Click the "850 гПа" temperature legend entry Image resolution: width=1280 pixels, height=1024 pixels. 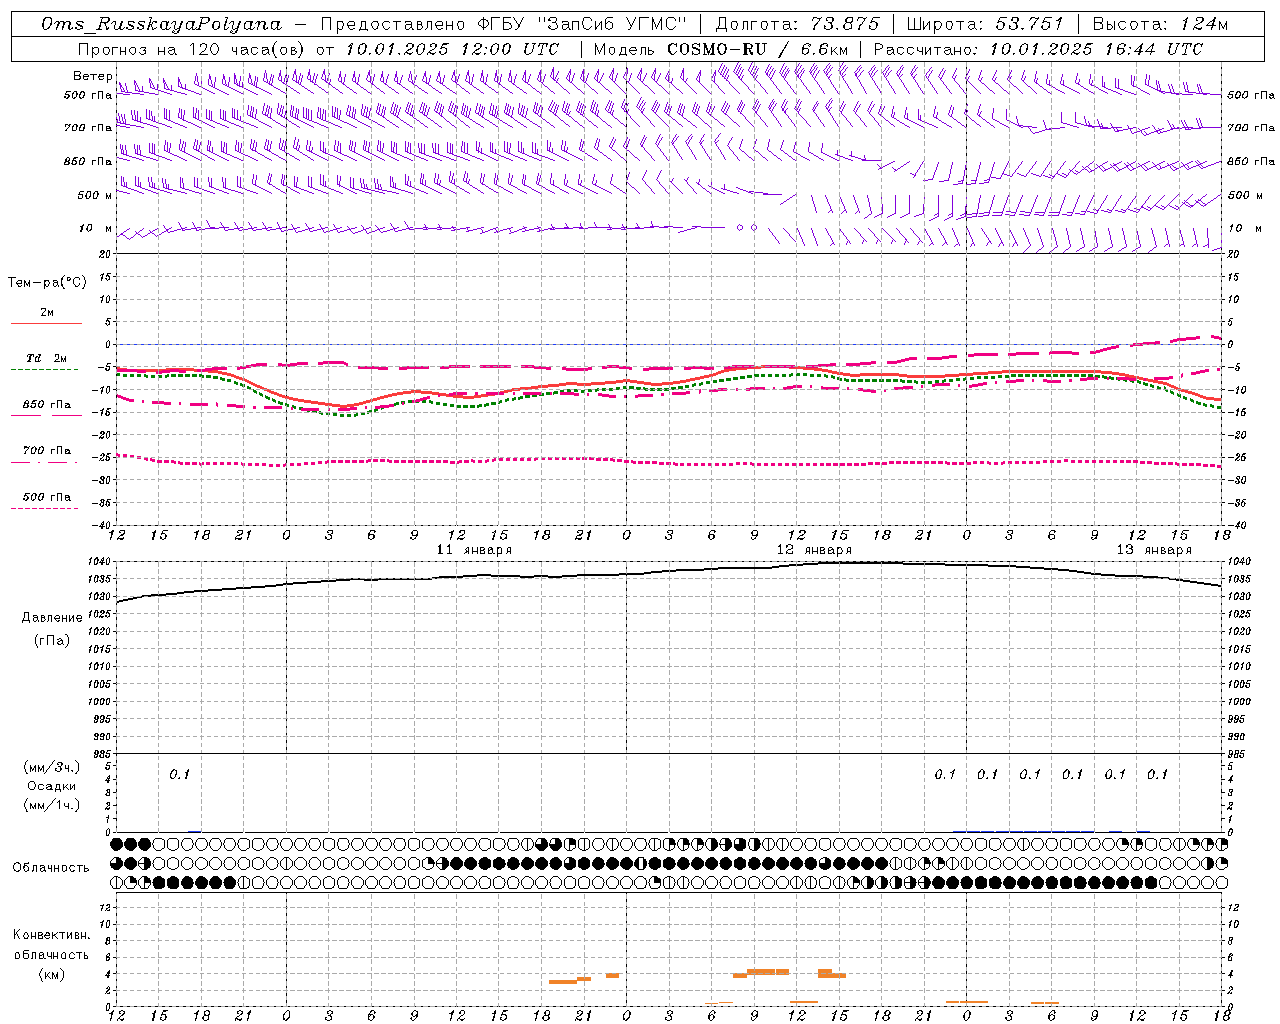tap(47, 405)
